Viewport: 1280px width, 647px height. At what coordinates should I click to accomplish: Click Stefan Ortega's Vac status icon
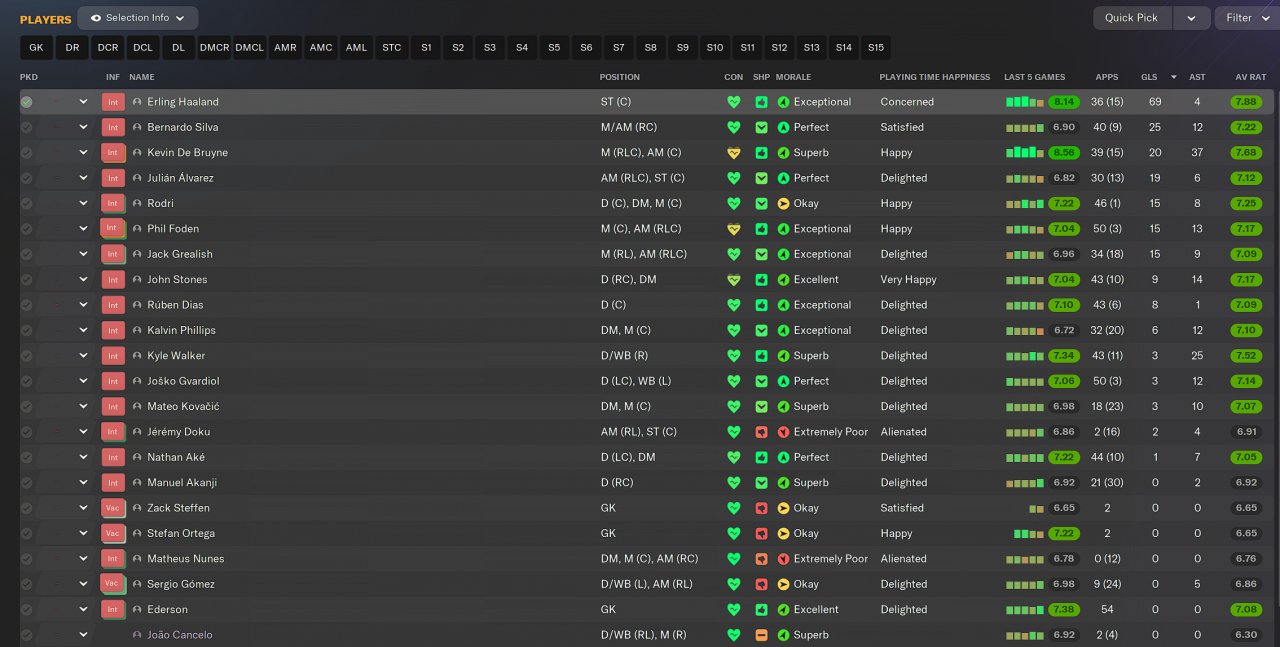click(113, 533)
